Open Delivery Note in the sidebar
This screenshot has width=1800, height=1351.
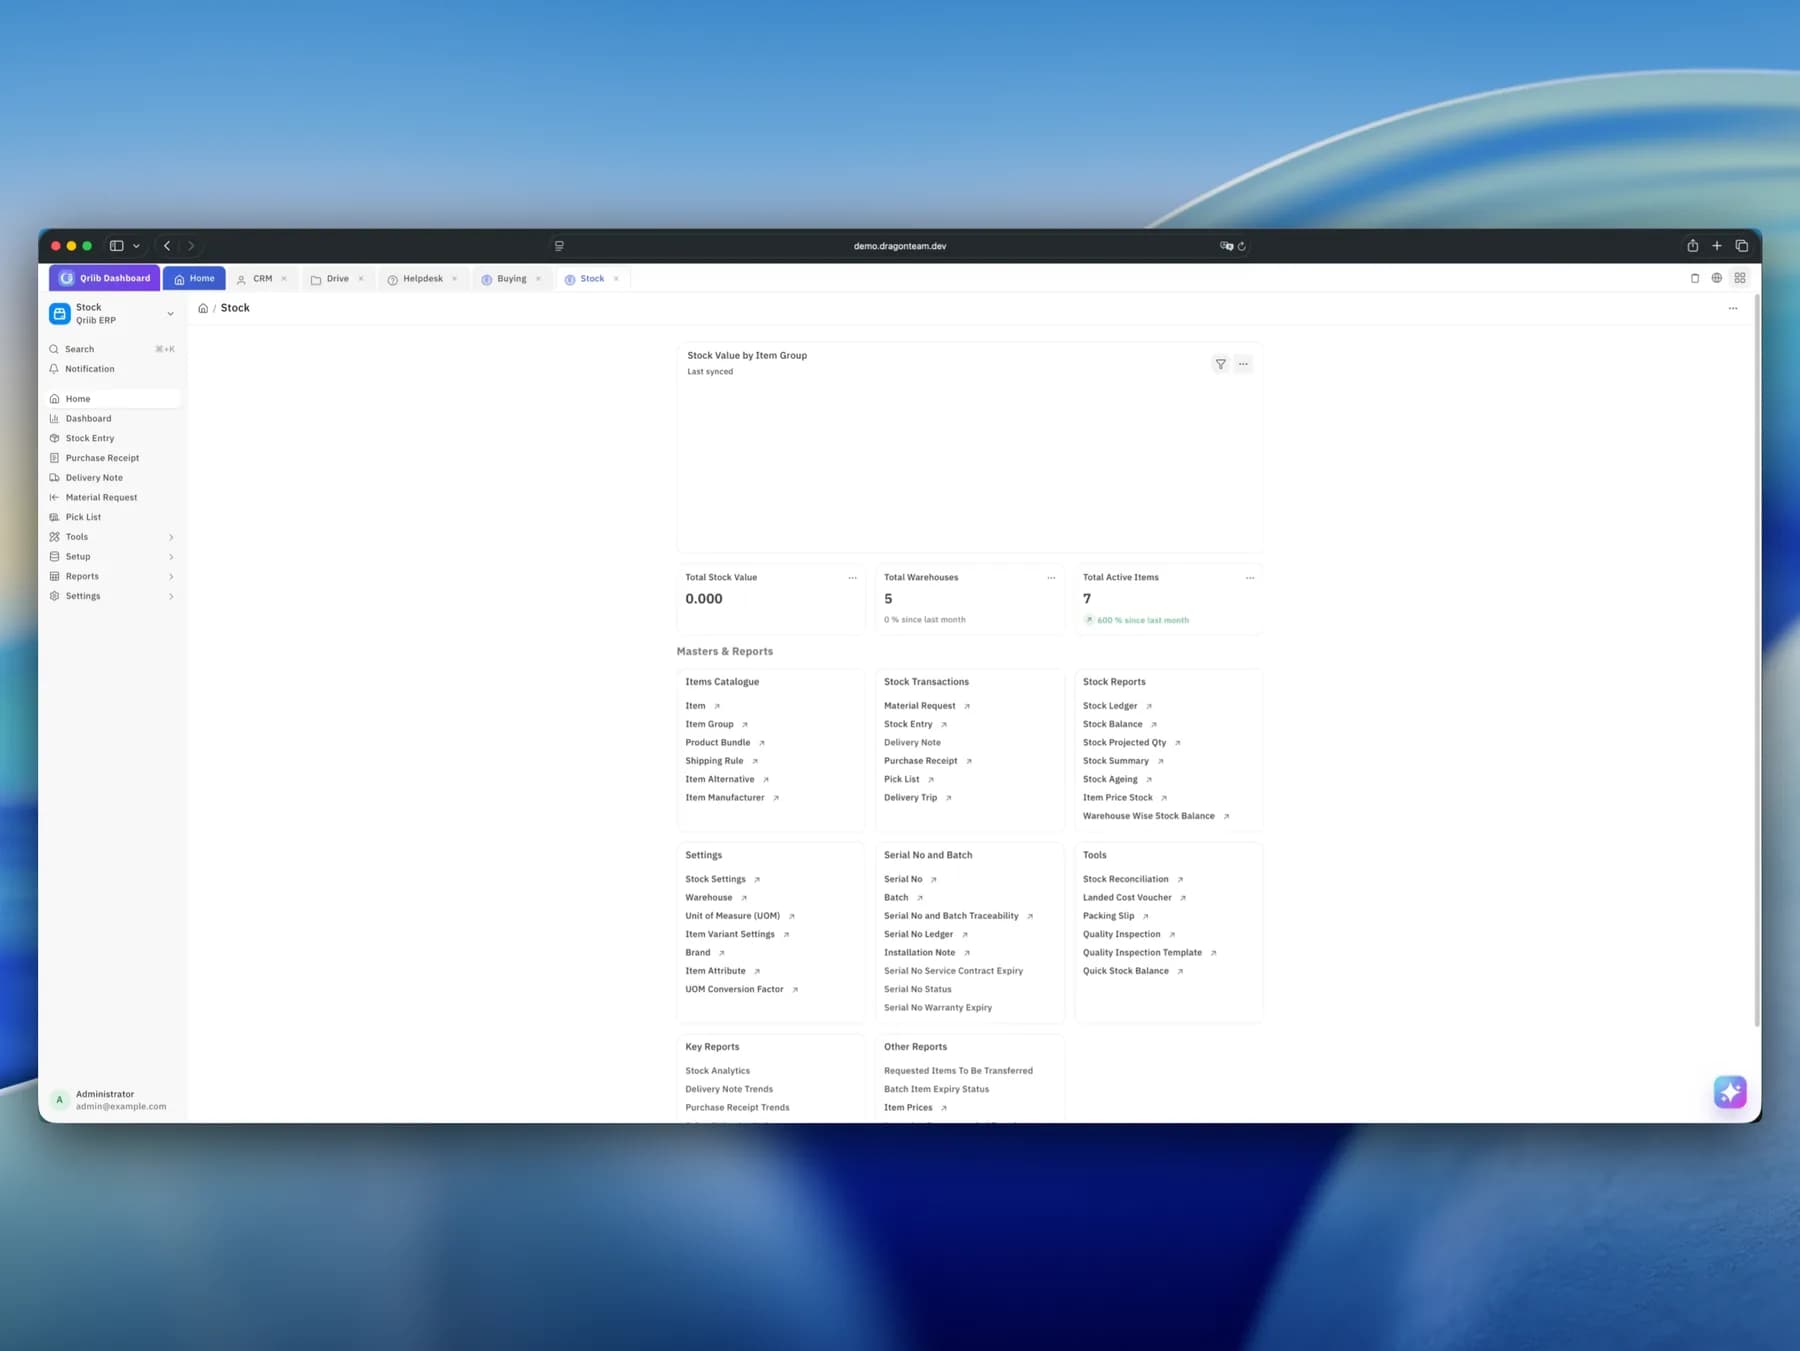pyautogui.click(x=112, y=478)
